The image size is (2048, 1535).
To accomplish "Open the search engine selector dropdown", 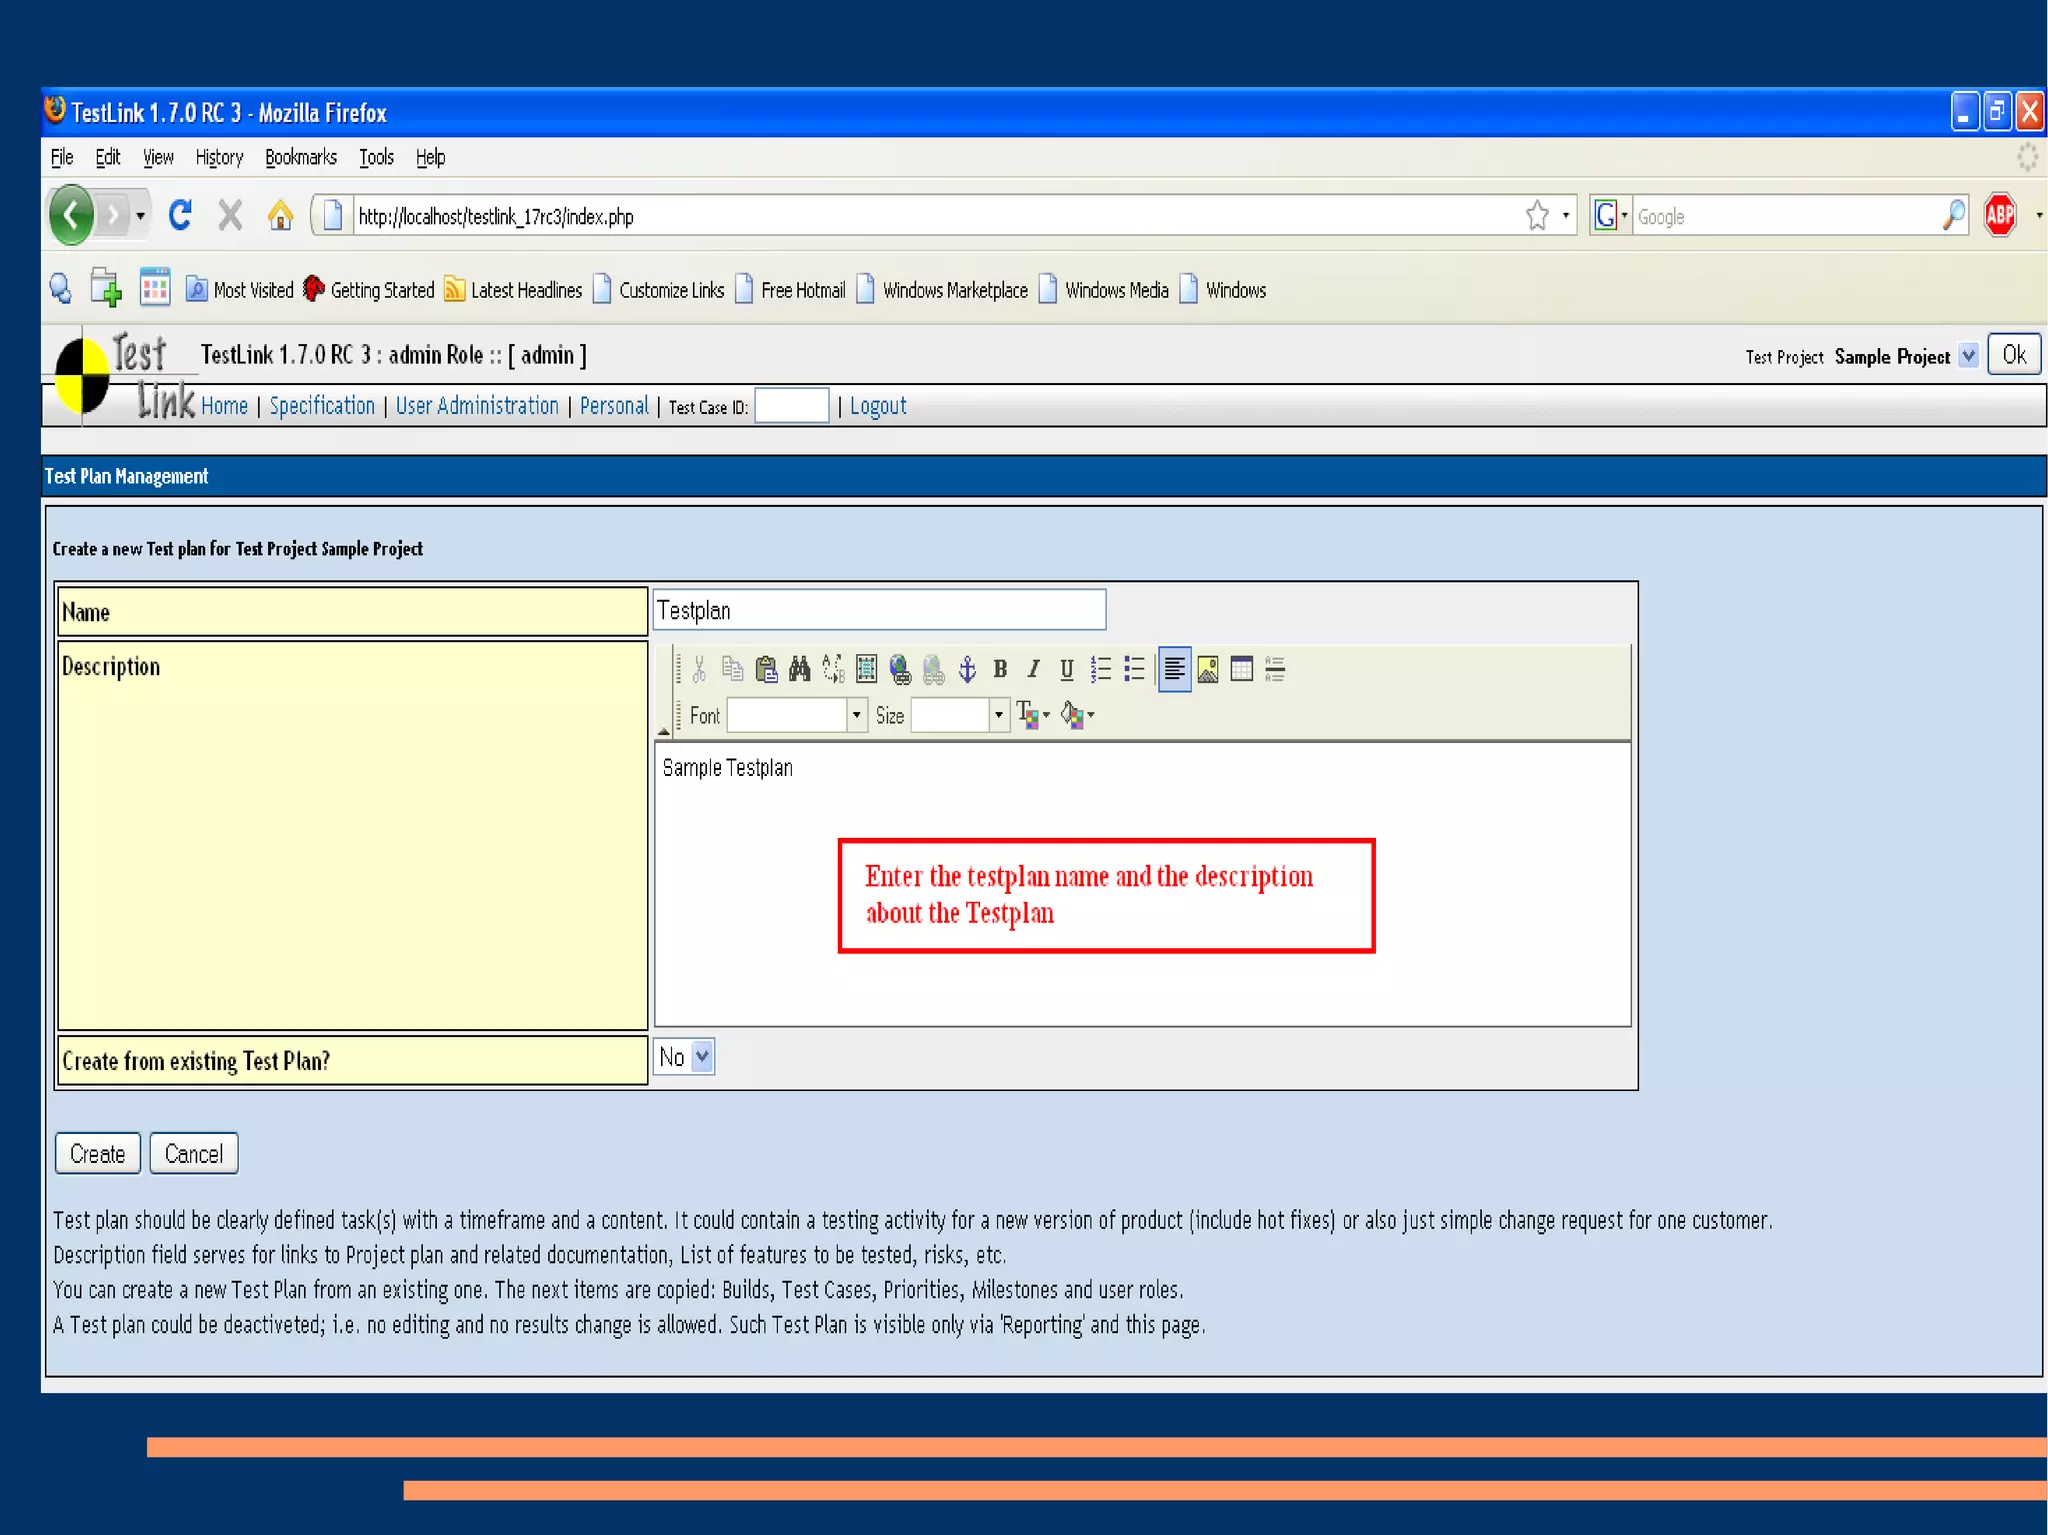I will click(1610, 215).
